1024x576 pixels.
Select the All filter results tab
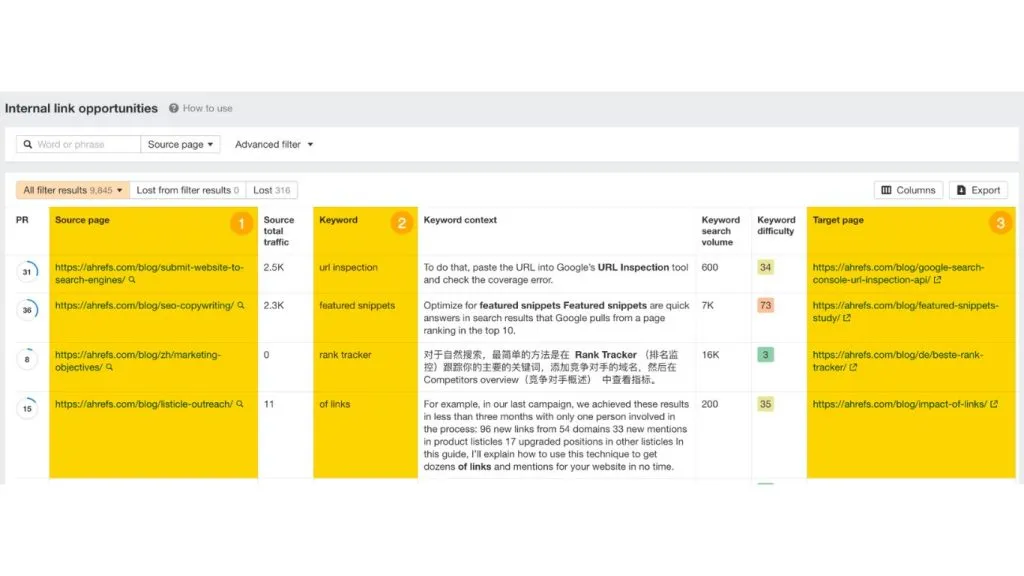72,190
